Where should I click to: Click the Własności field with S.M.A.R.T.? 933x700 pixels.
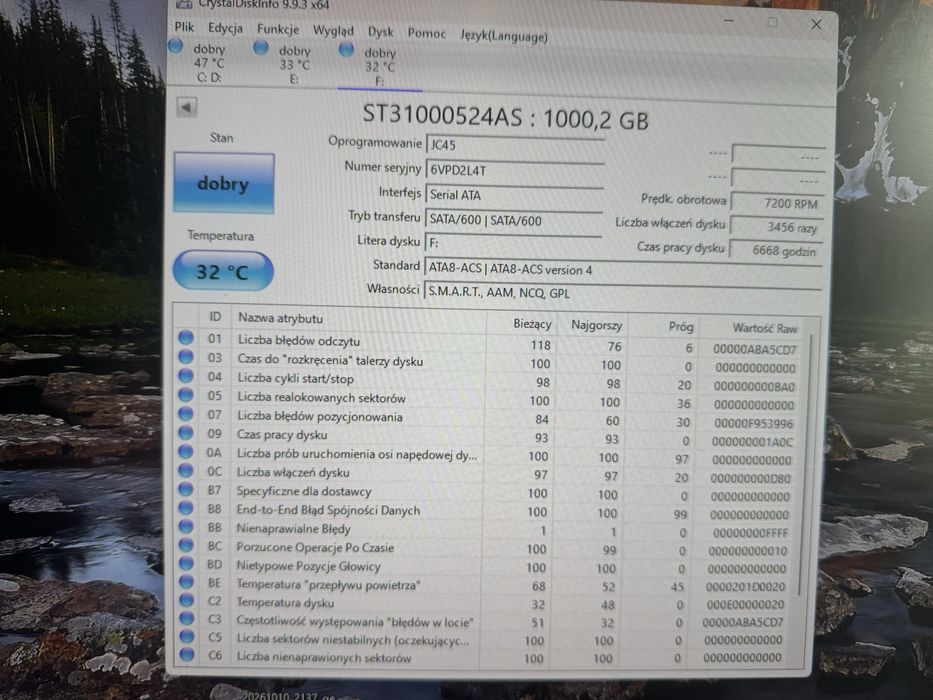tap(622, 293)
